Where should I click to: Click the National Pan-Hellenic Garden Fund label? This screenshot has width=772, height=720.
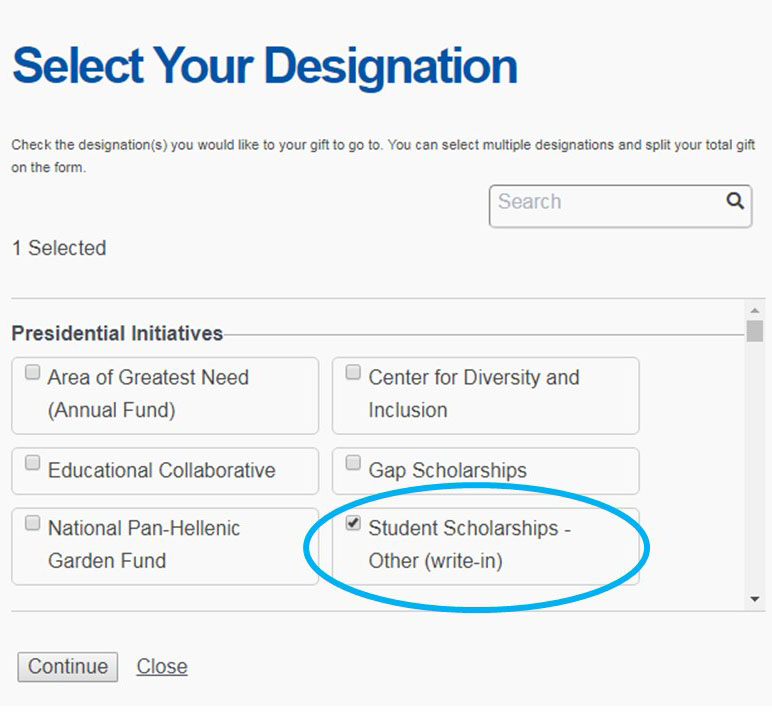coord(144,544)
